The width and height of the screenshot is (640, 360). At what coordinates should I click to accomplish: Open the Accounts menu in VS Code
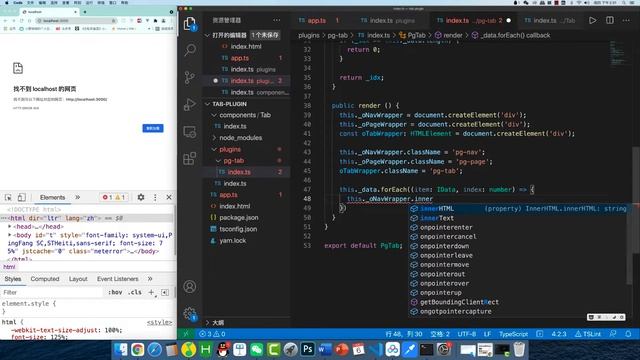pyautogui.click(x=190, y=287)
